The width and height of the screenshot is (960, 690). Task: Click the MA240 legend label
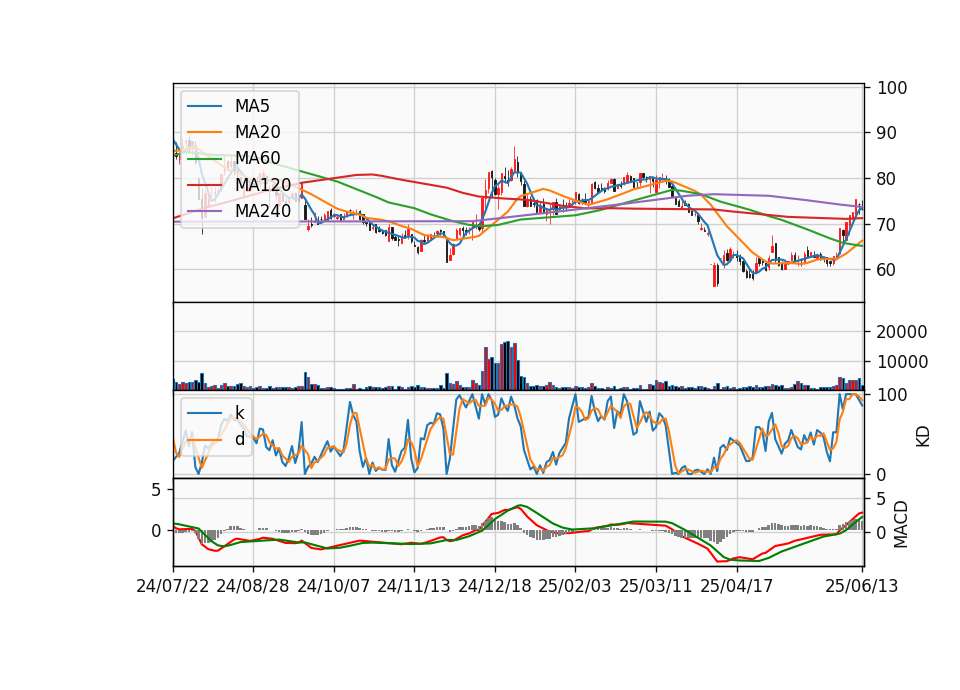tap(263, 211)
